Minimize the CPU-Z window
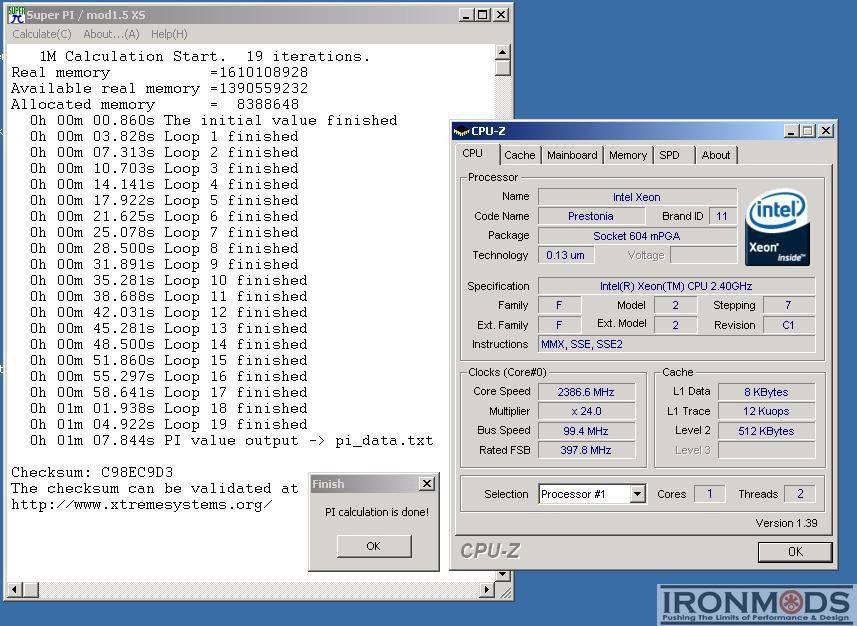 792,131
